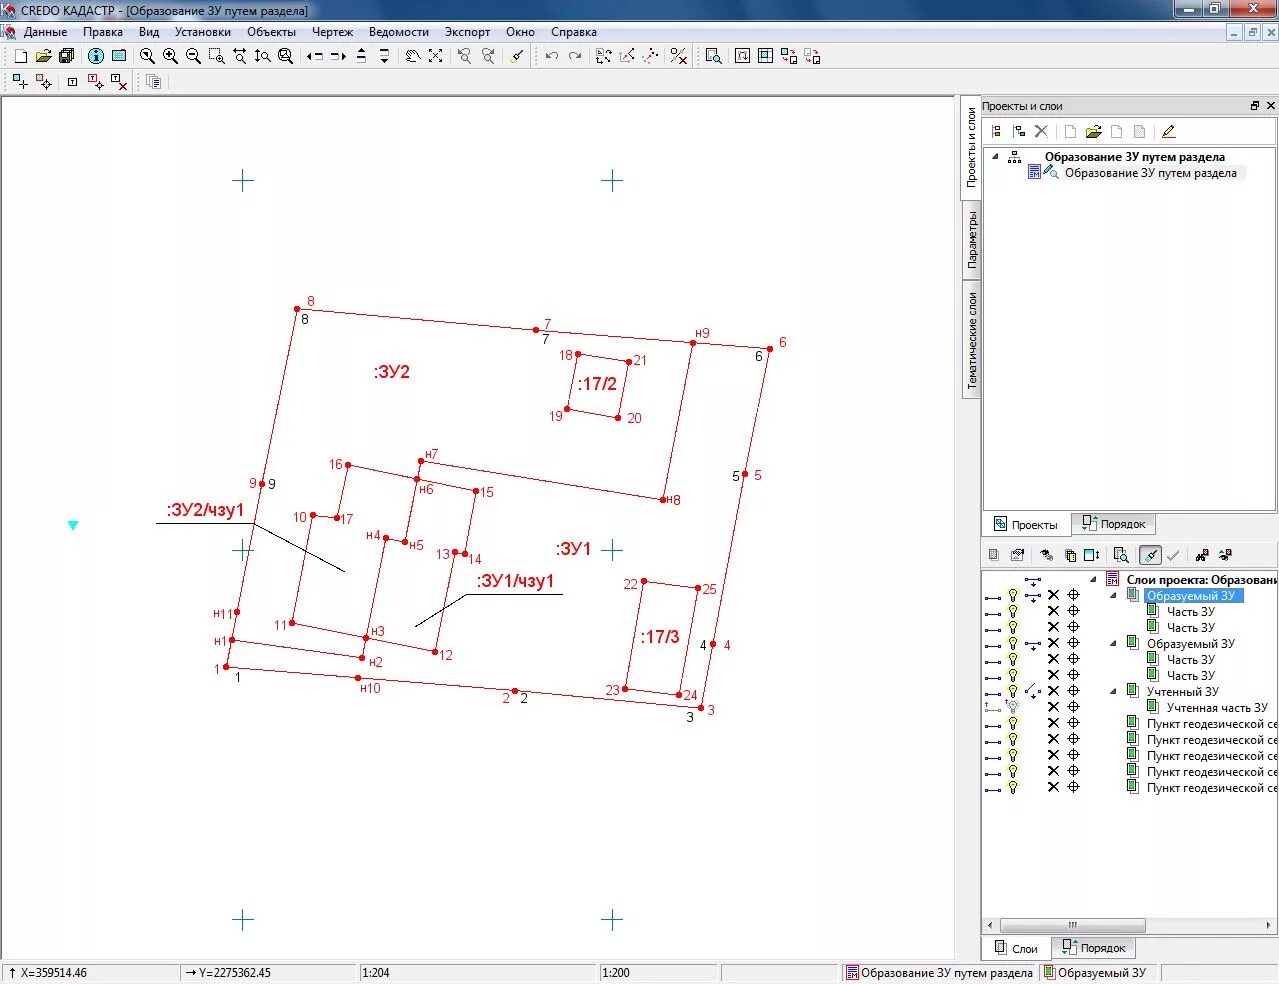
Task: Click the layers horizontal scrollbar thumb
Action: pyautogui.click(x=1072, y=925)
